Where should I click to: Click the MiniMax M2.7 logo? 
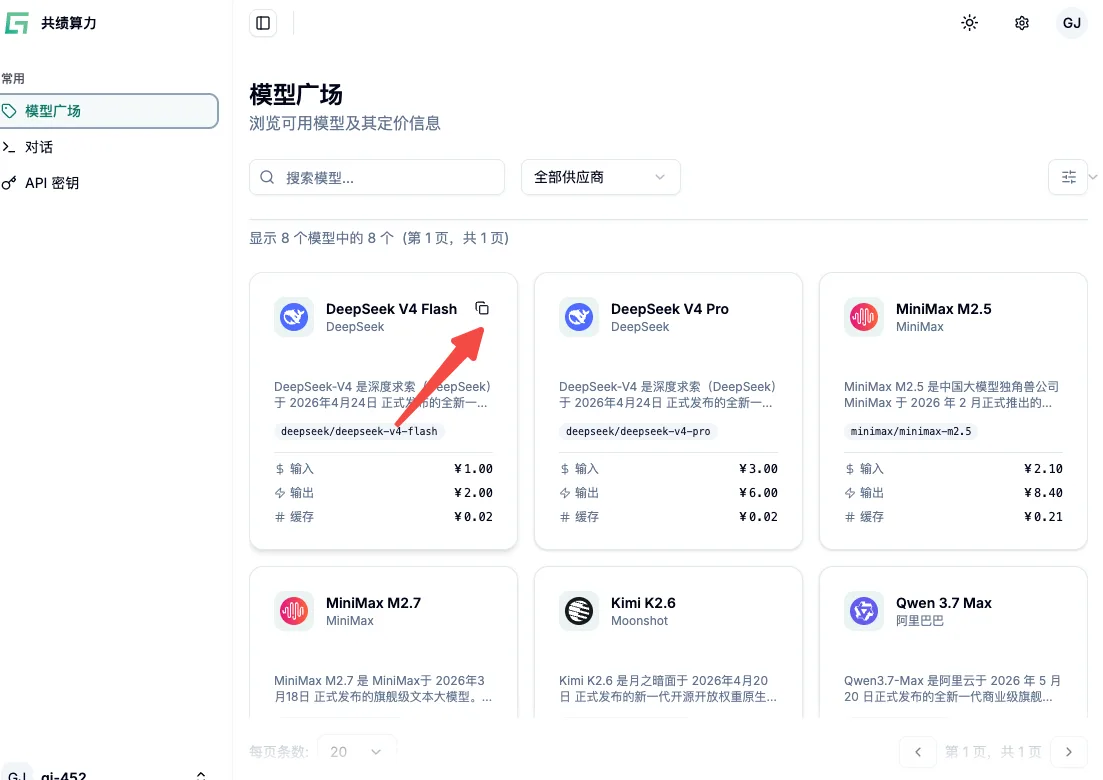pyautogui.click(x=294, y=611)
